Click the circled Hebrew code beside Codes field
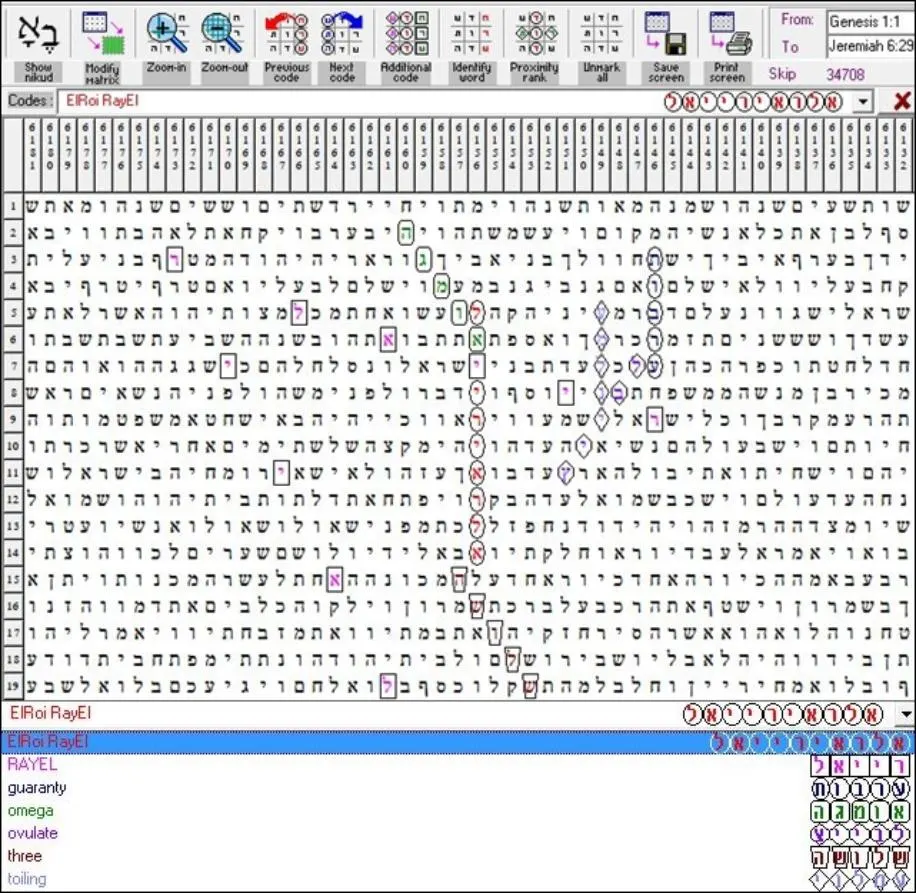This screenshot has width=916, height=893. point(754,102)
